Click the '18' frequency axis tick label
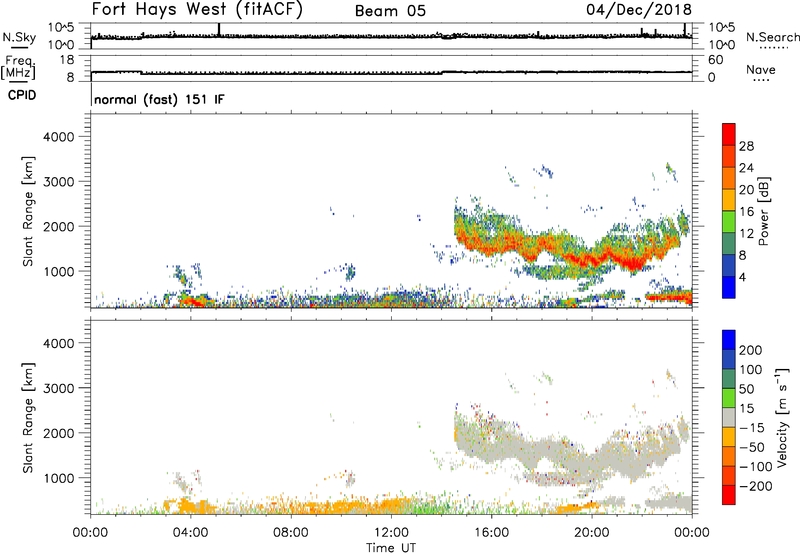 coord(67,60)
